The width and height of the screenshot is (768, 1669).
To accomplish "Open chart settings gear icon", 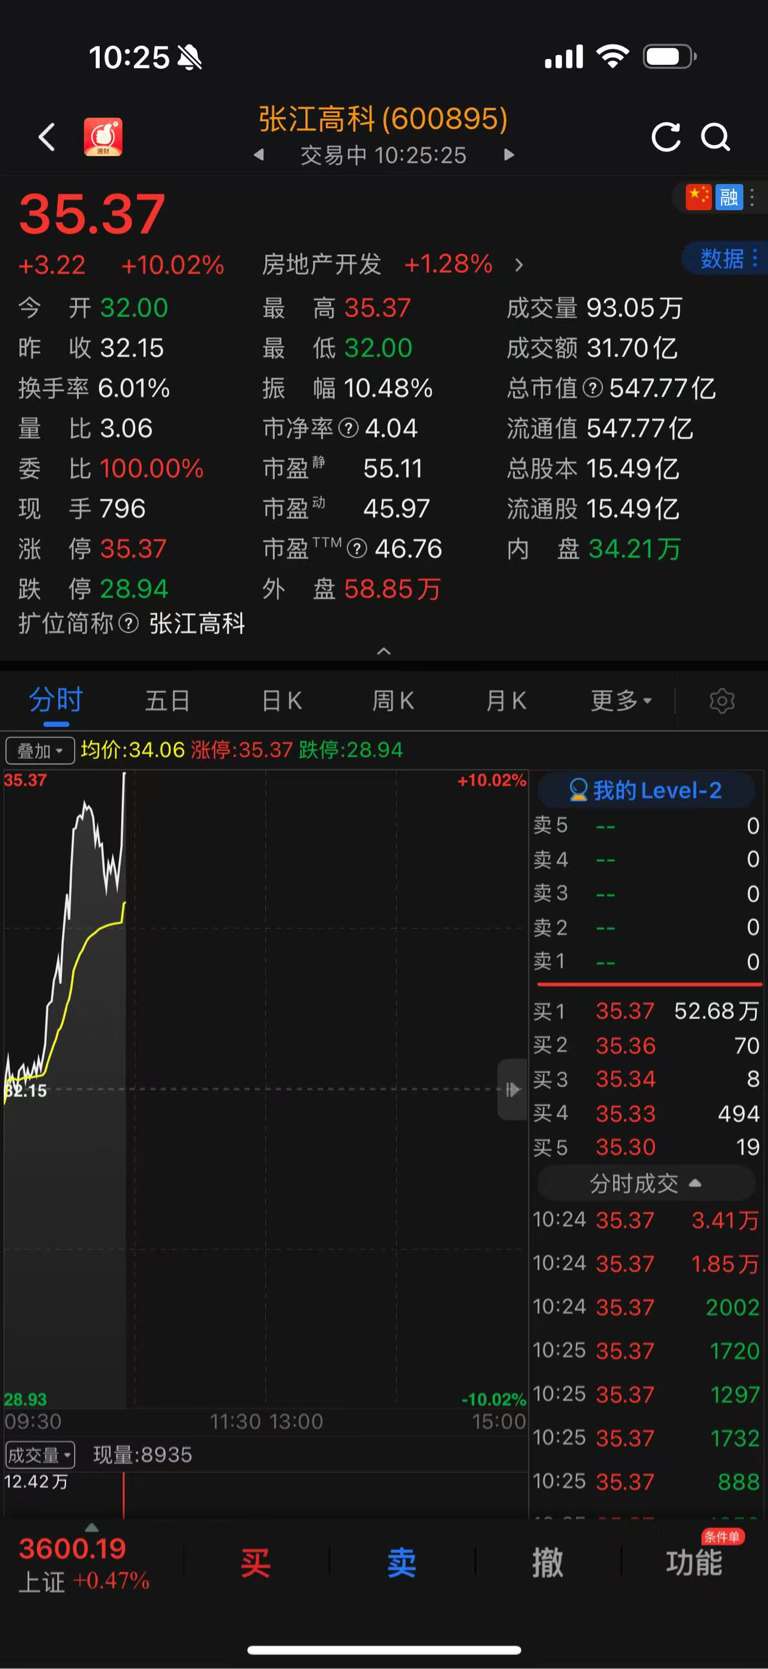I will tap(722, 701).
